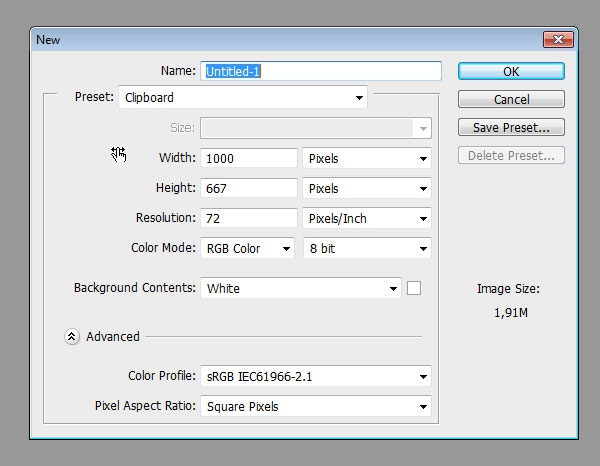Open the Height units Pixels dropdown

[367, 188]
